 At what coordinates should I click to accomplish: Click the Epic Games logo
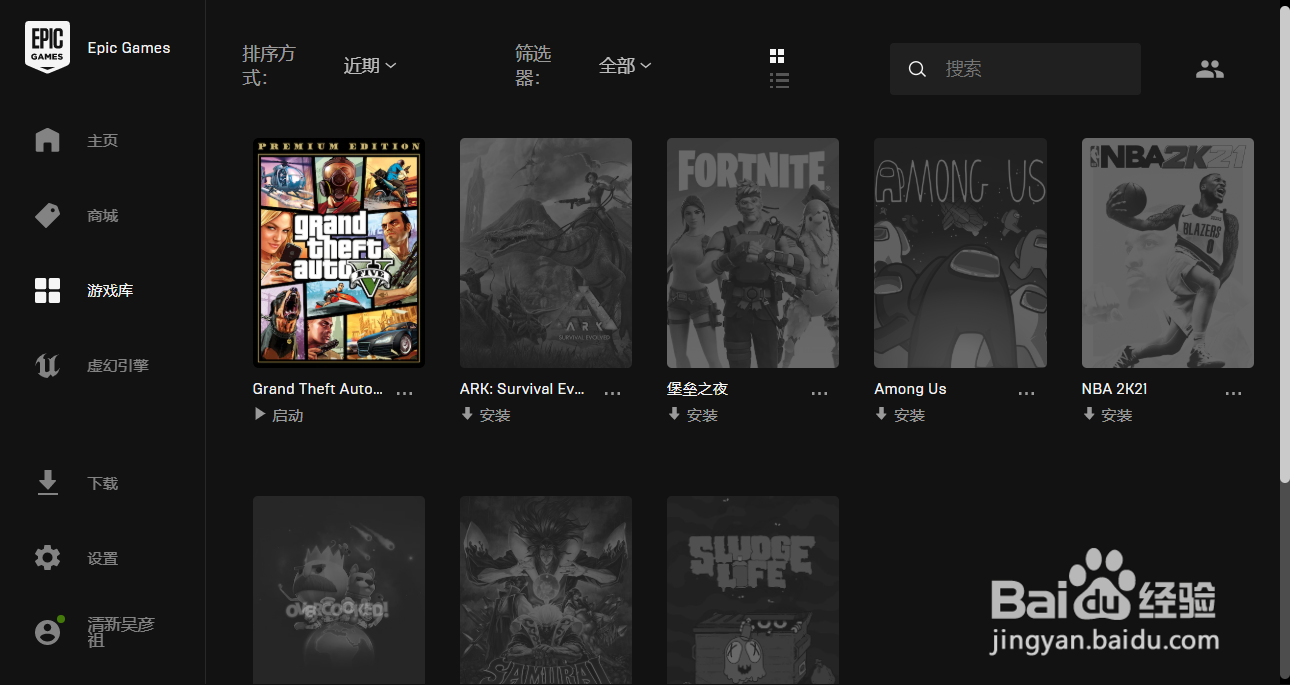pos(47,47)
